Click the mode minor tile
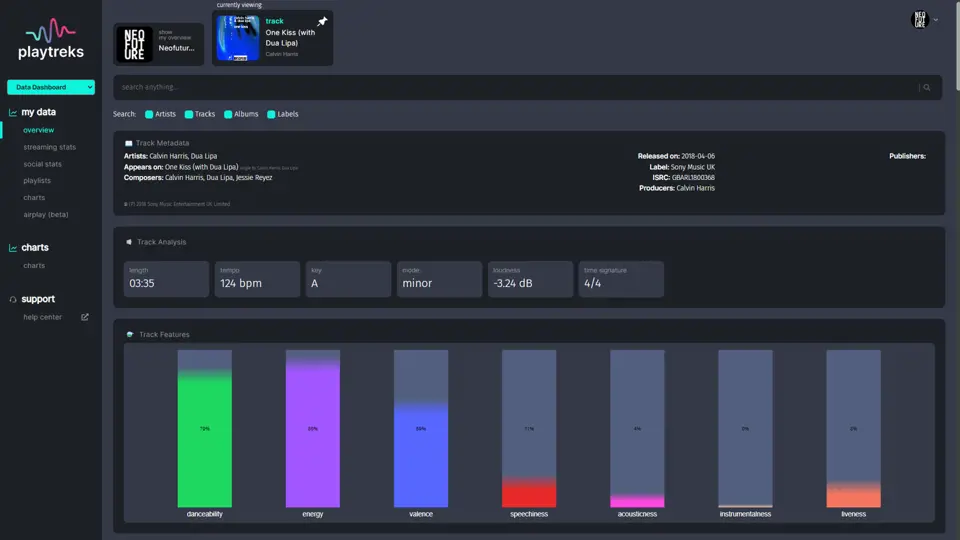Image resolution: width=960 pixels, height=540 pixels. pos(440,279)
